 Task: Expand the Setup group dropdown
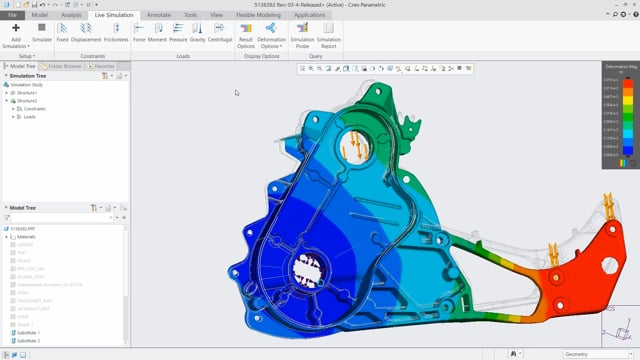pyautogui.click(x=27, y=56)
